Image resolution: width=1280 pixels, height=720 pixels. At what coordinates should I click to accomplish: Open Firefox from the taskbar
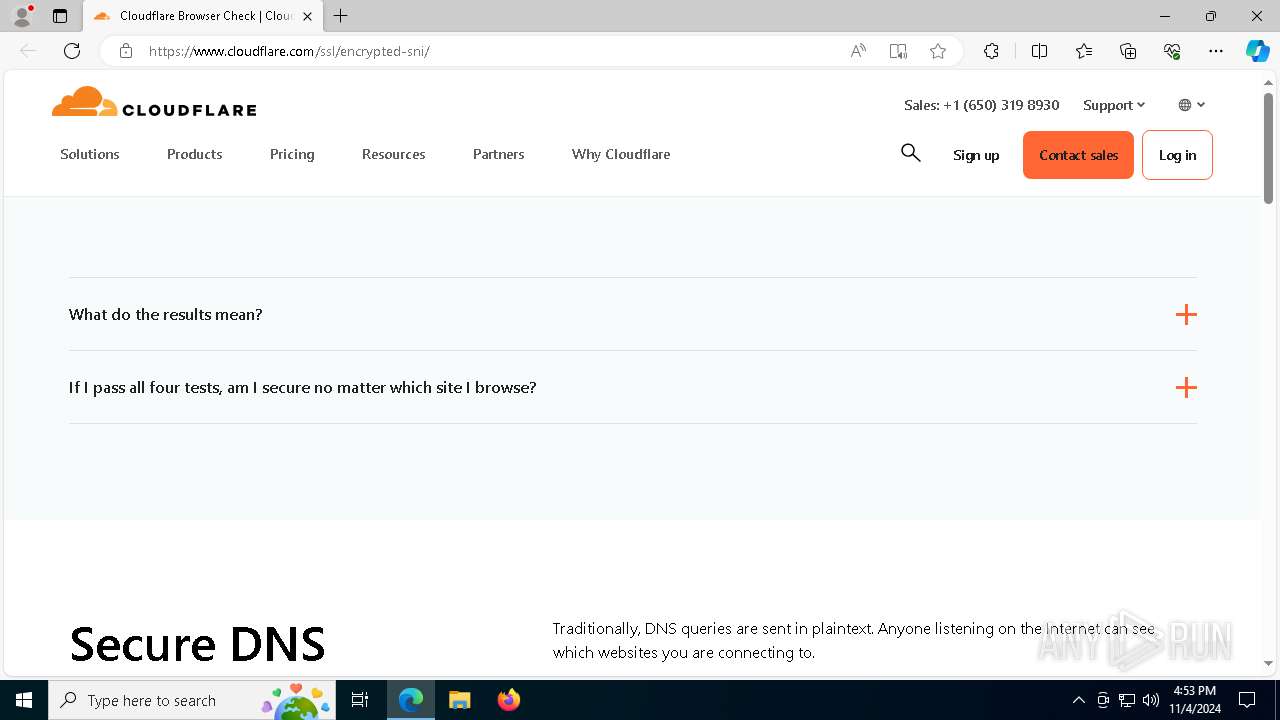tap(508, 700)
